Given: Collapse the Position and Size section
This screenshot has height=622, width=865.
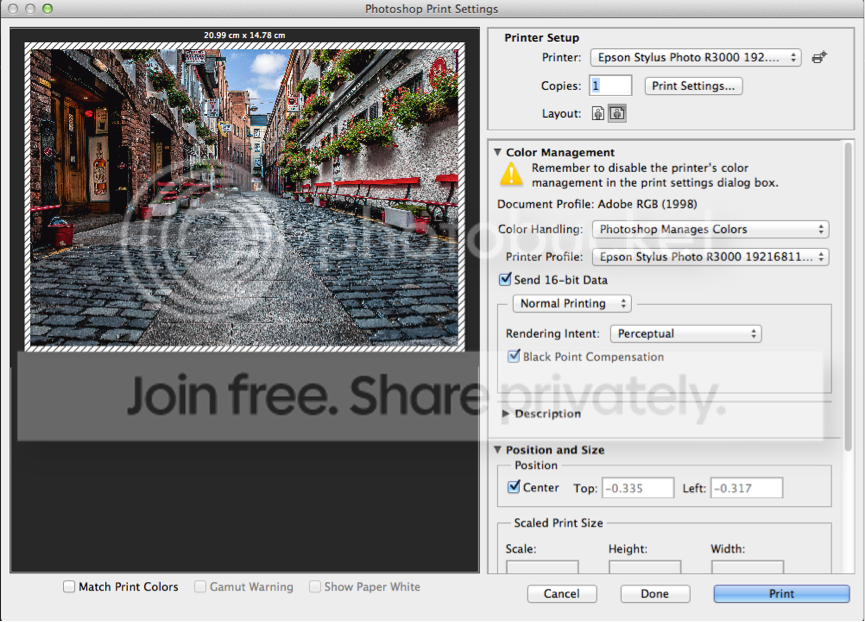Looking at the screenshot, I should 498,450.
